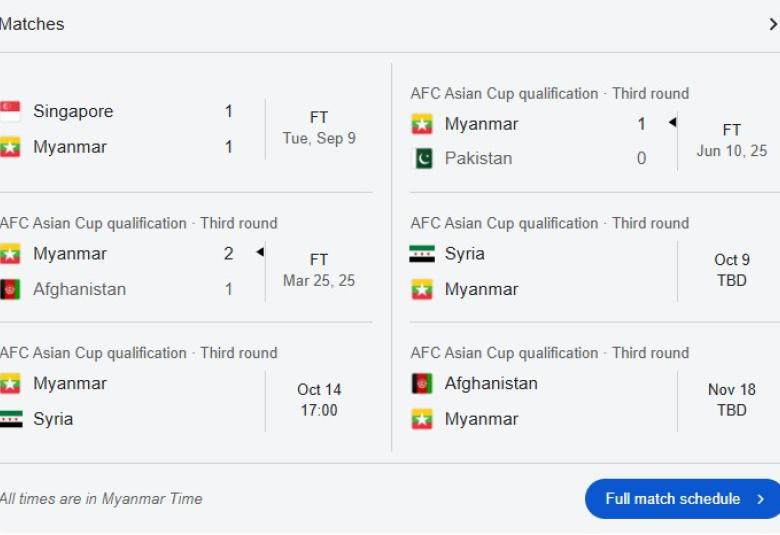Click Oct 9 TBD match date
This screenshot has height=535, width=780.
tap(731, 270)
